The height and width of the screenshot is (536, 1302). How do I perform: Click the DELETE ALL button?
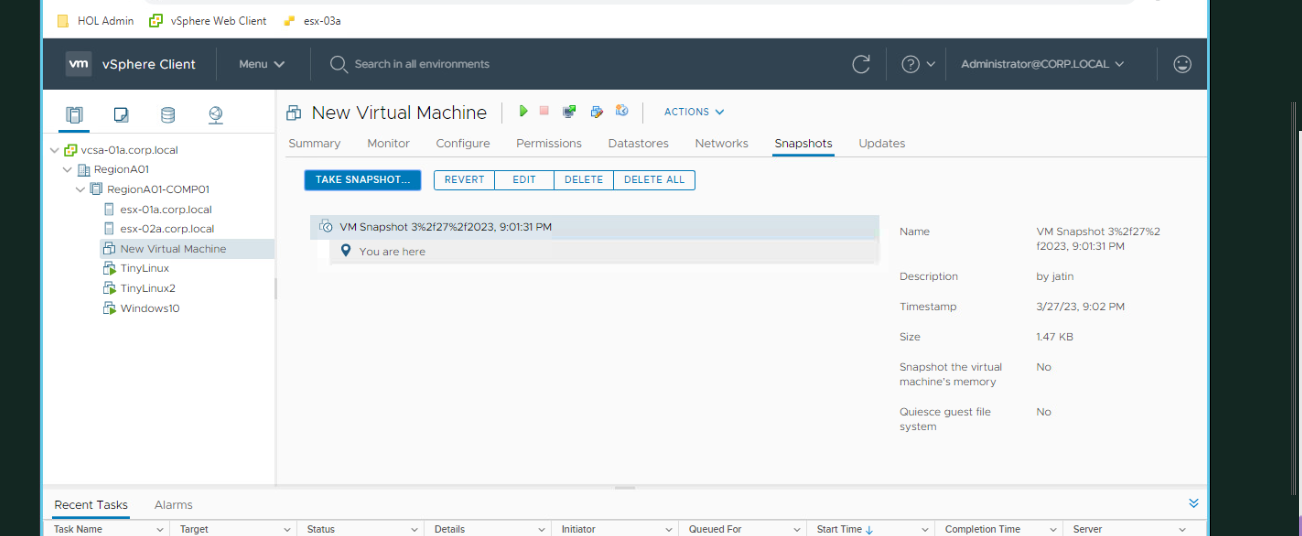(654, 180)
